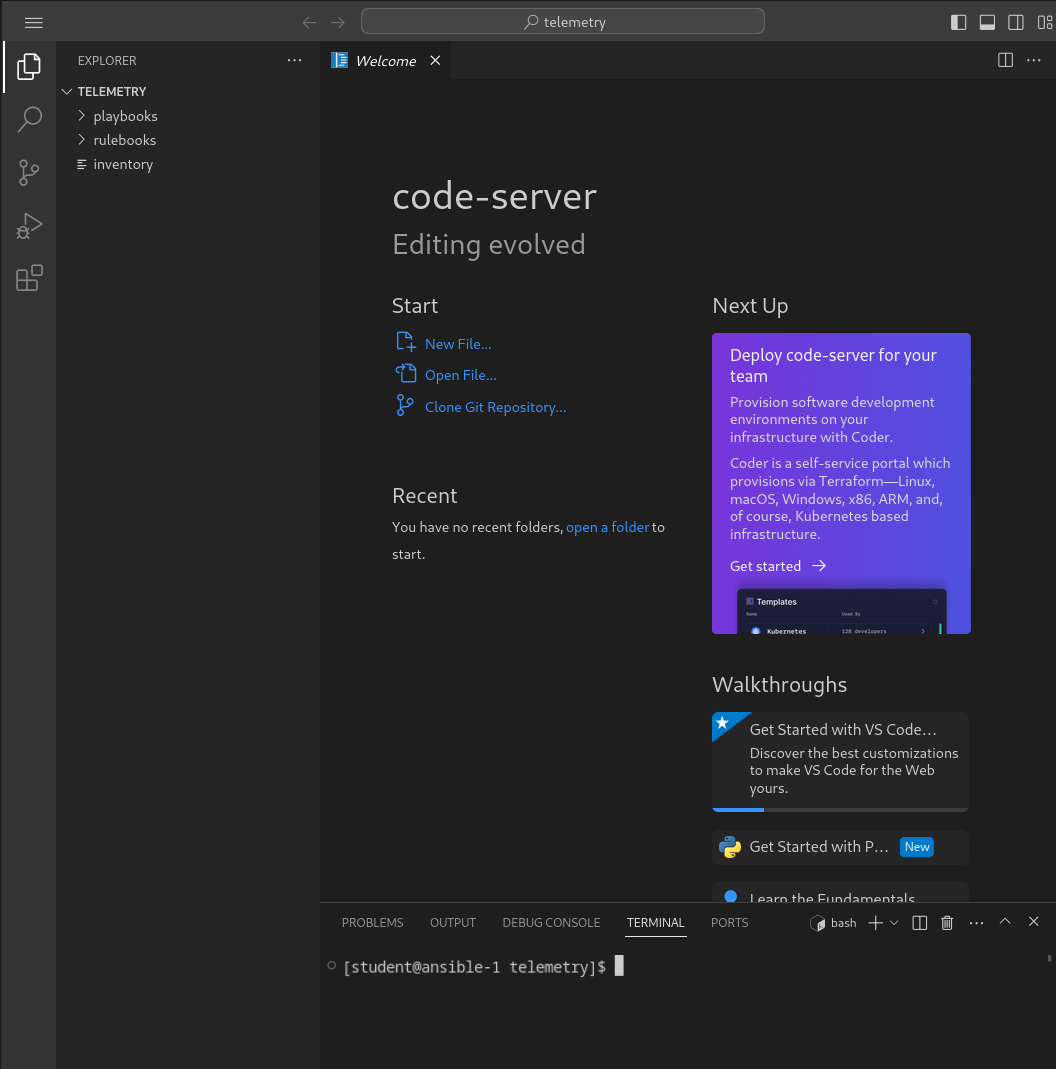1056x1069 pixels.
Task: Click the New badge on Python walkthrough
Action: (x=917, y=847)
